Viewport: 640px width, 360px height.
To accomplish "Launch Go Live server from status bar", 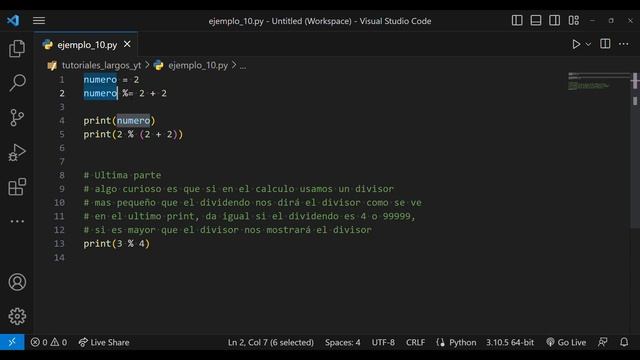I will (566, 342).
